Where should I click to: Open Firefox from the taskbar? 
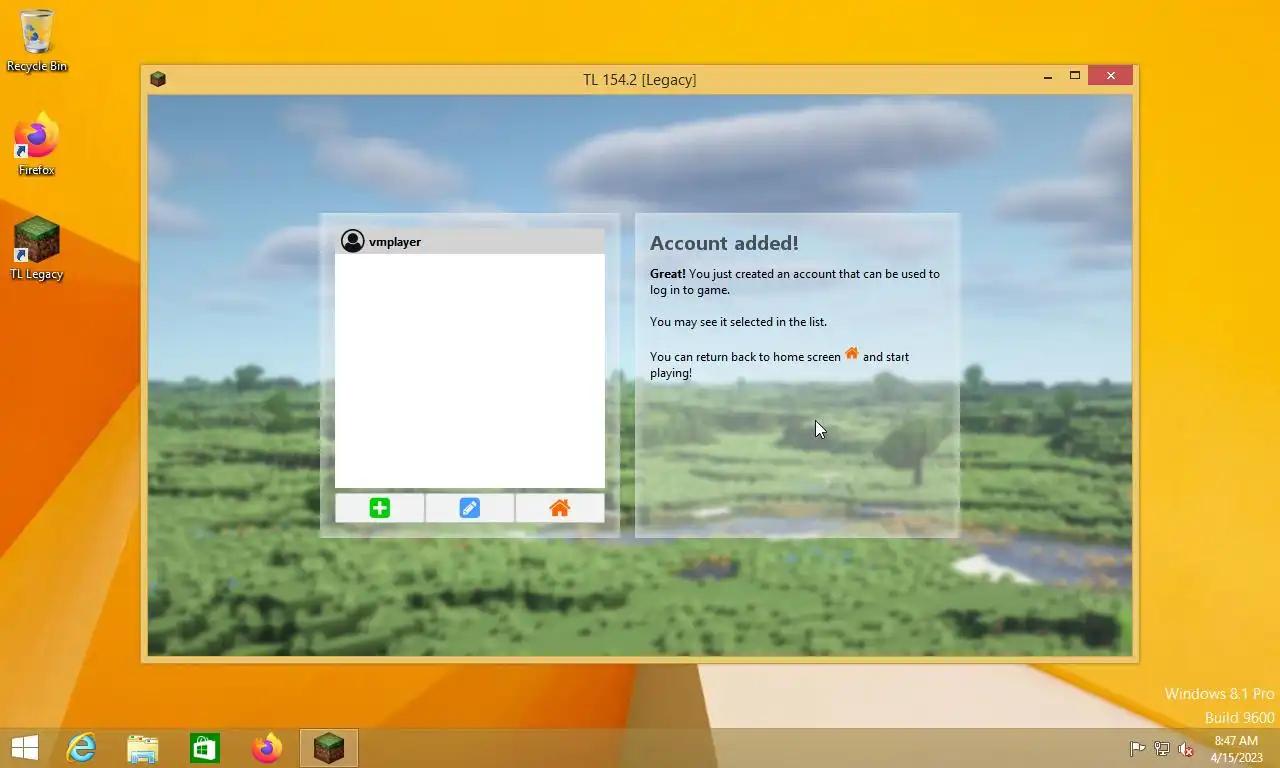(x=267, y=748)
